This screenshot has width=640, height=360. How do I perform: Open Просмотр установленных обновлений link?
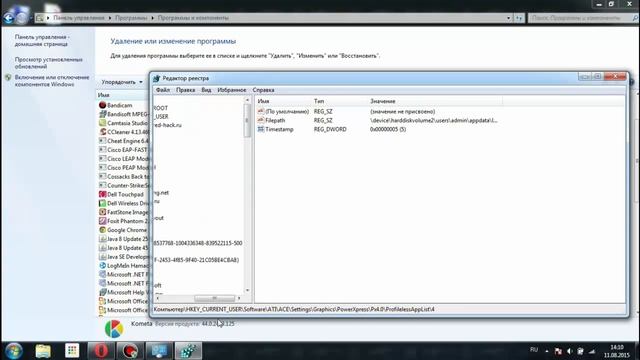pos(49,63)
